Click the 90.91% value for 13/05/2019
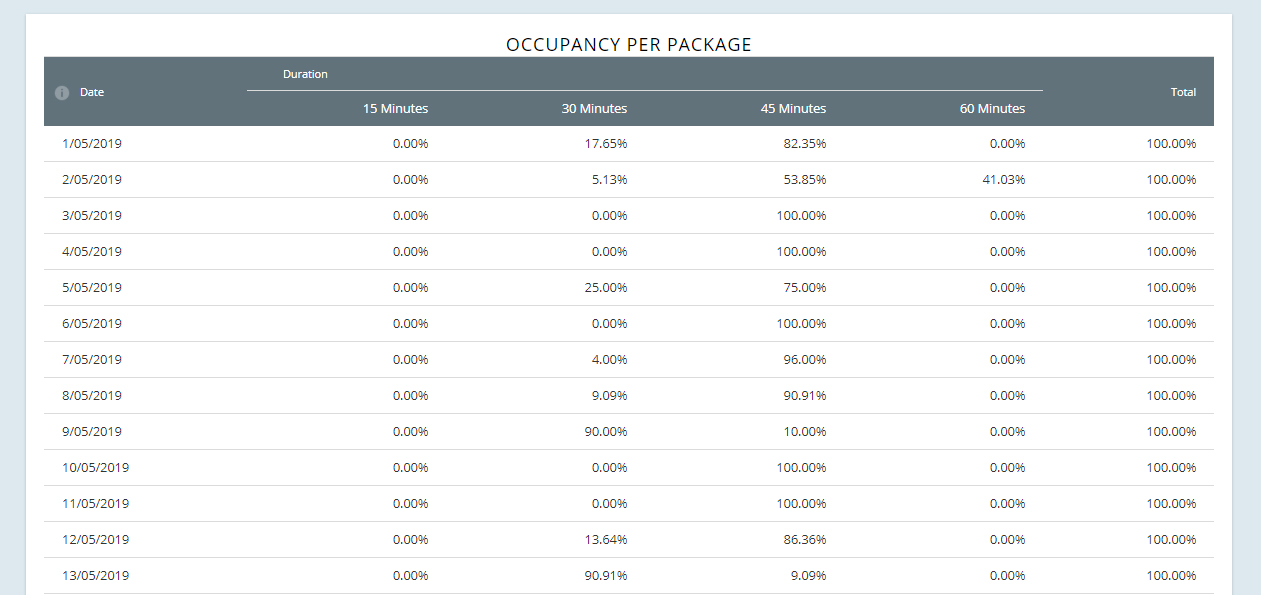The image size is (1261, 595). tap(607, 576)
